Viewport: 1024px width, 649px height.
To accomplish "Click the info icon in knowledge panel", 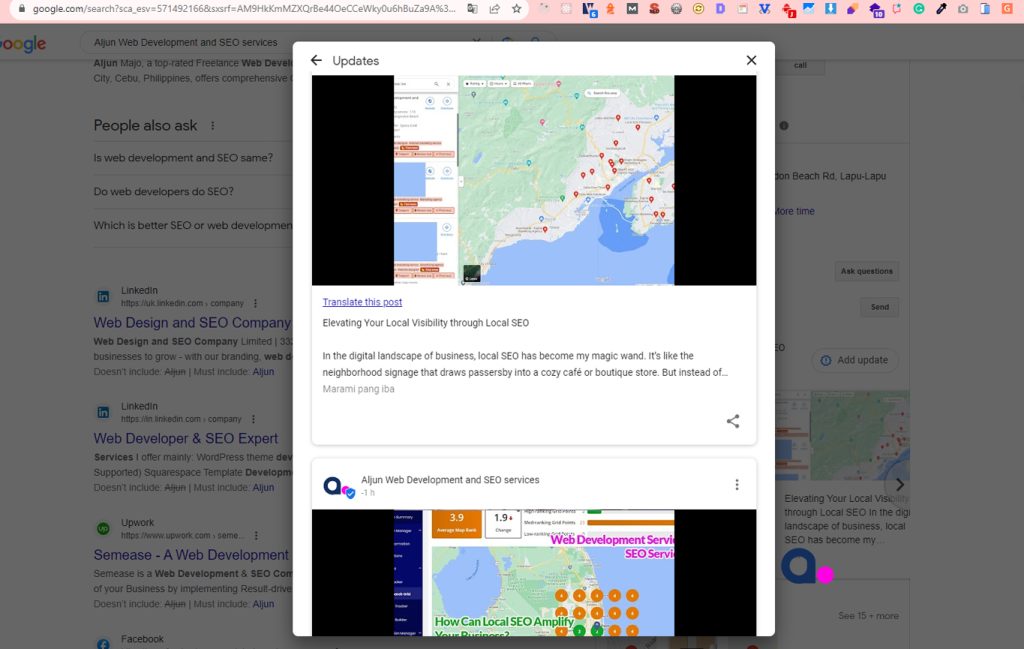I will coord(784,125).
